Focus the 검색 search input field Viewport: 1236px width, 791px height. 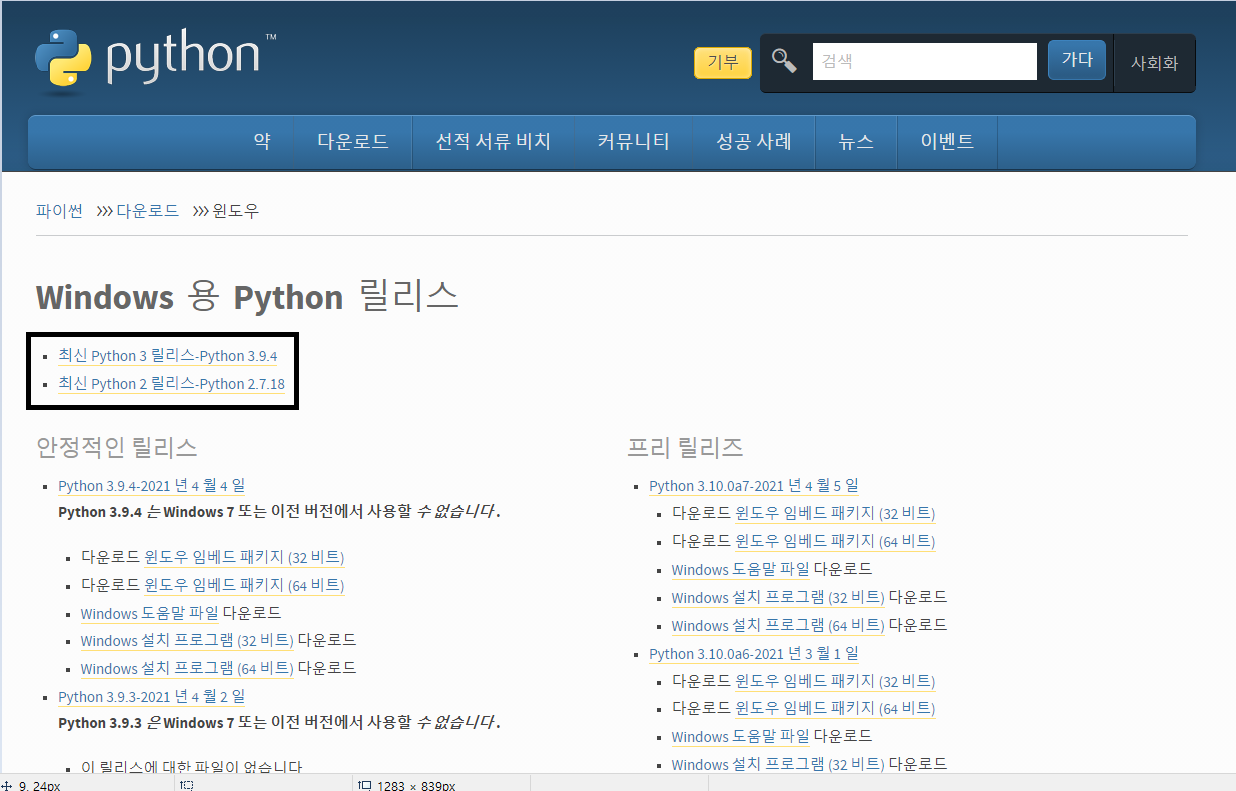[924, 61]
